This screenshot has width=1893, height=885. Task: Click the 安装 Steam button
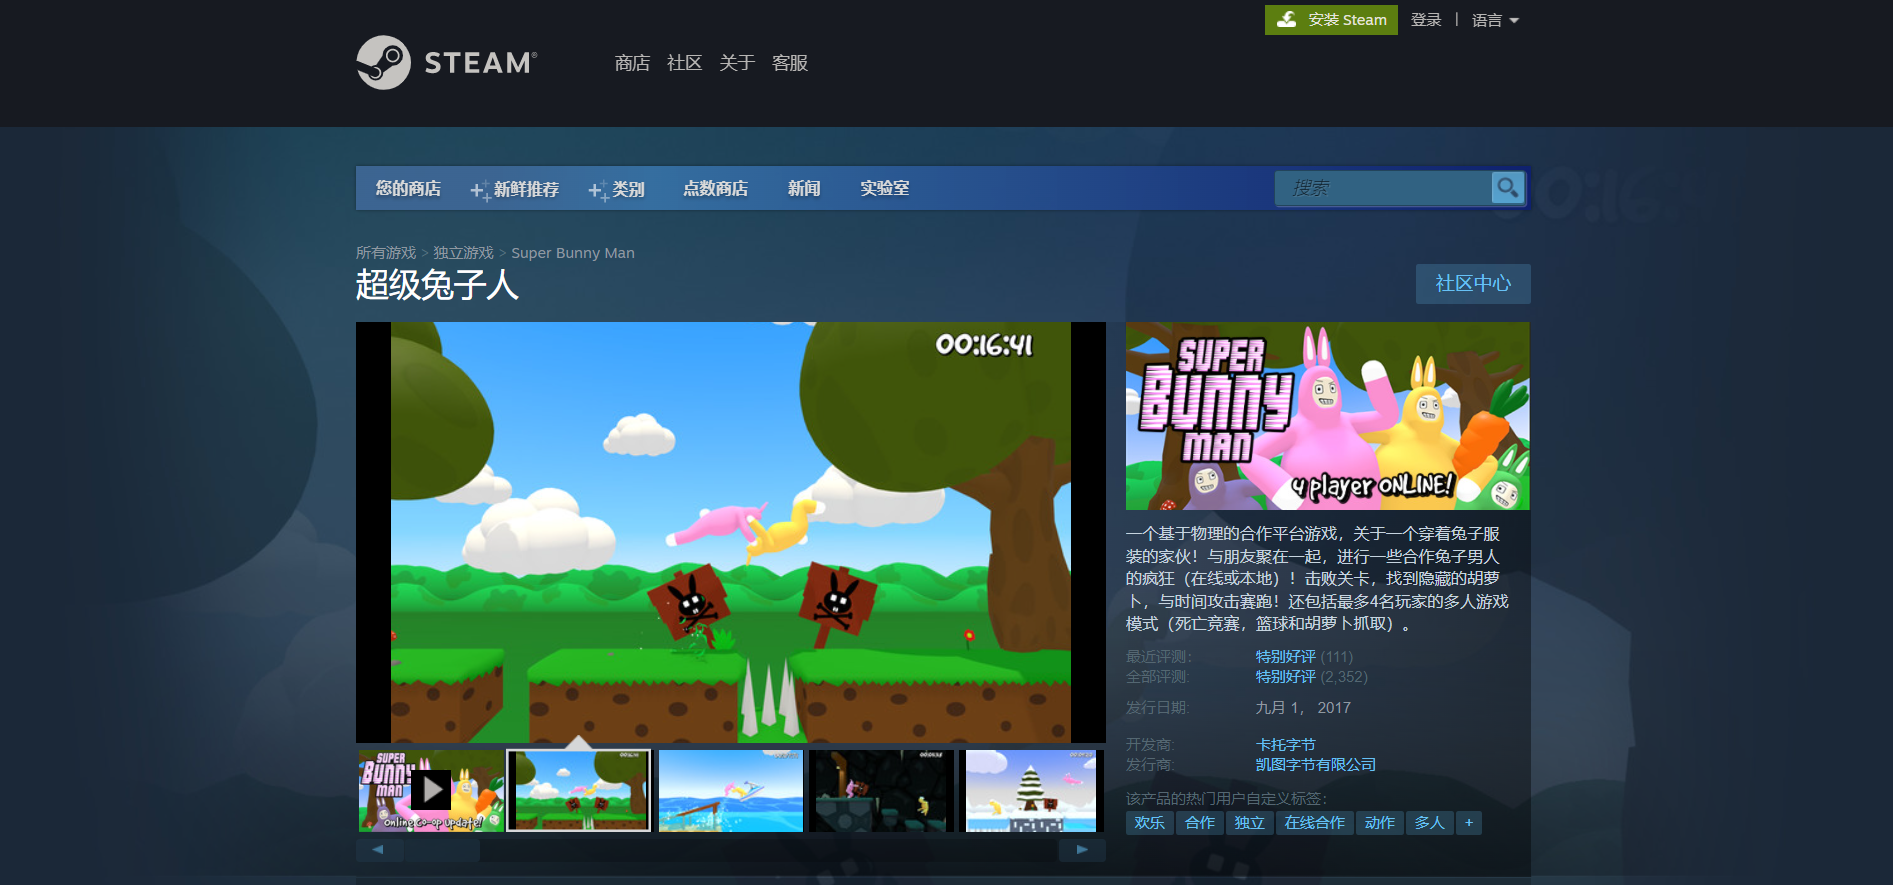1331,19
